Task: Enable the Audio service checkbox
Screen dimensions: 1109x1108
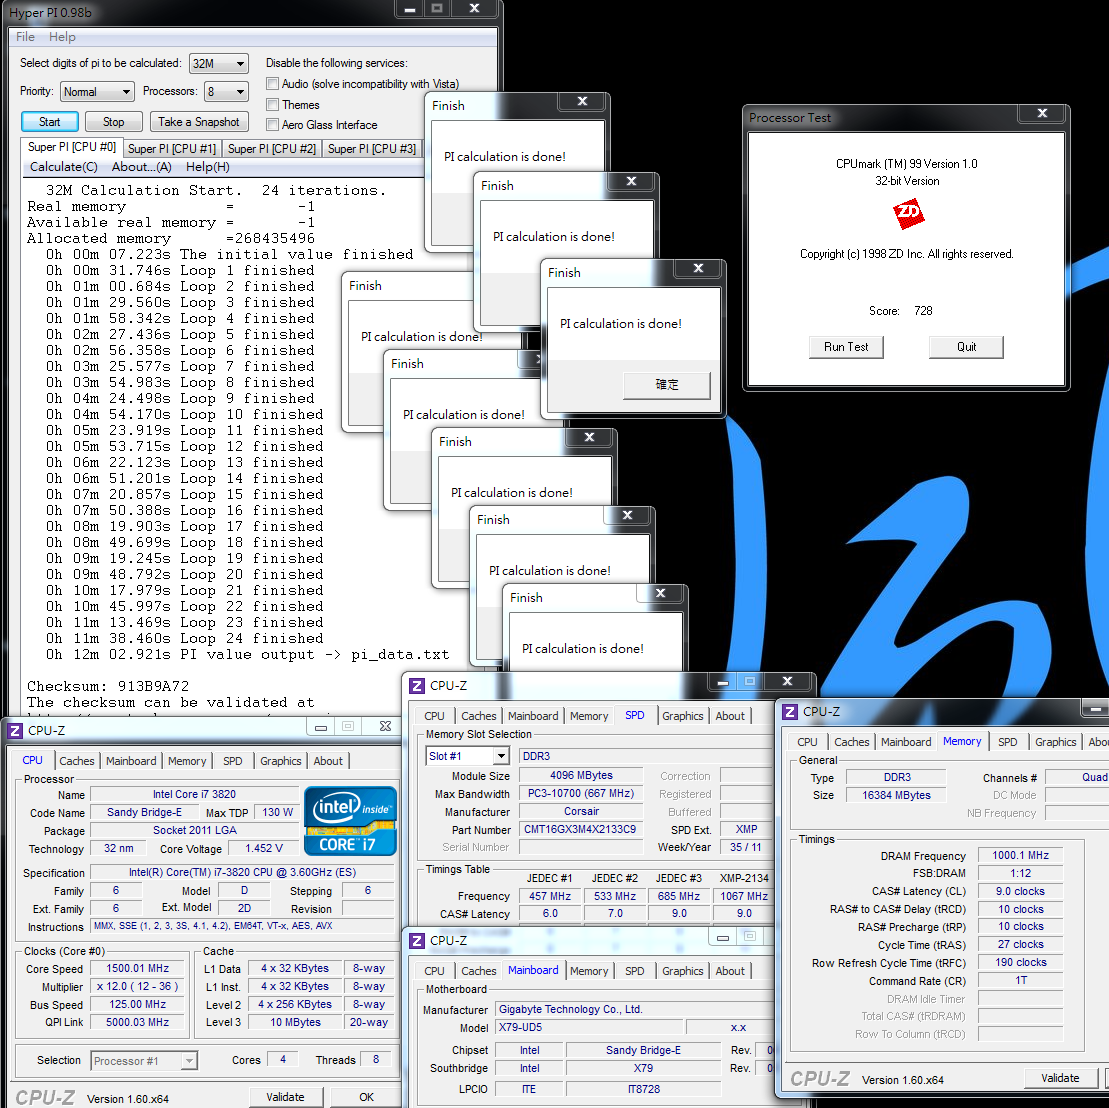Action: coord(272,83)
